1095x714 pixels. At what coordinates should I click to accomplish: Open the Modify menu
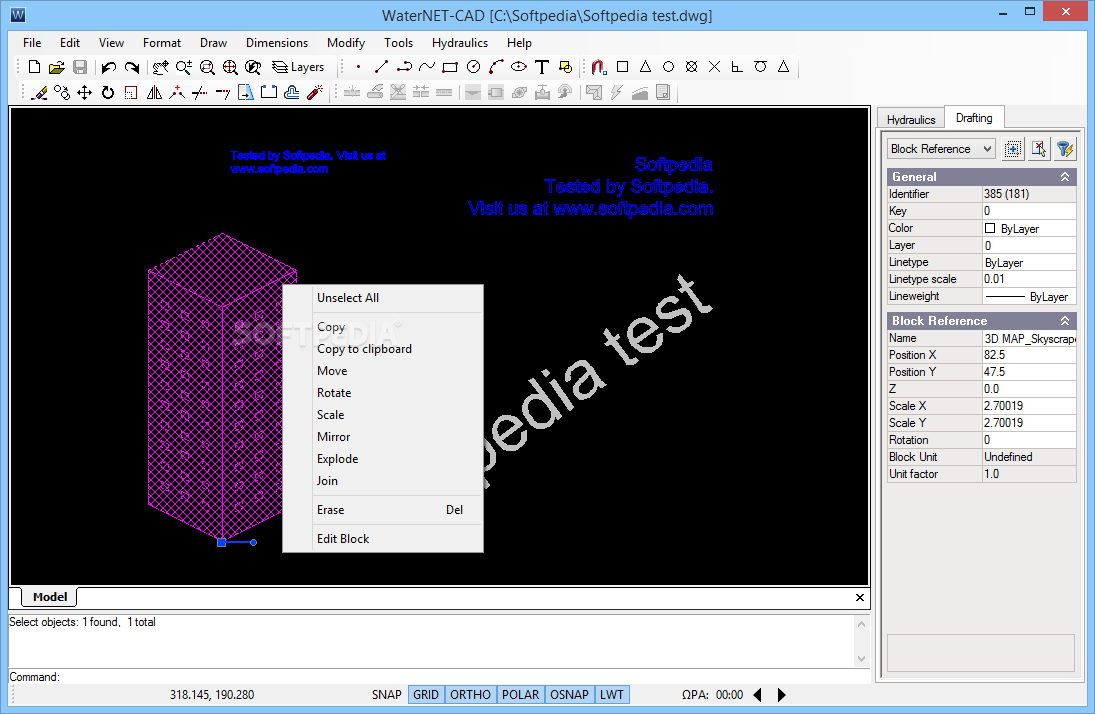click(x=346, y=43)
